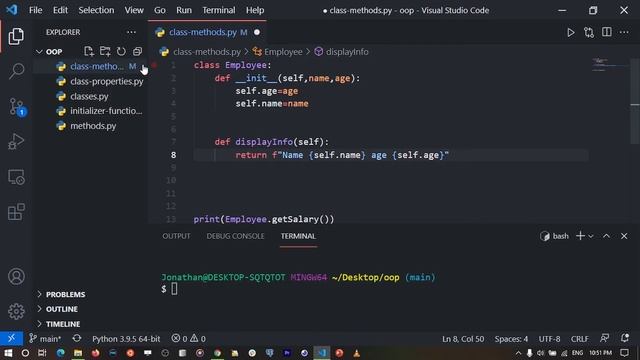Viewport: 640px width, 360px height.
Task: Open the Run menu
Action: coord(184,10)
